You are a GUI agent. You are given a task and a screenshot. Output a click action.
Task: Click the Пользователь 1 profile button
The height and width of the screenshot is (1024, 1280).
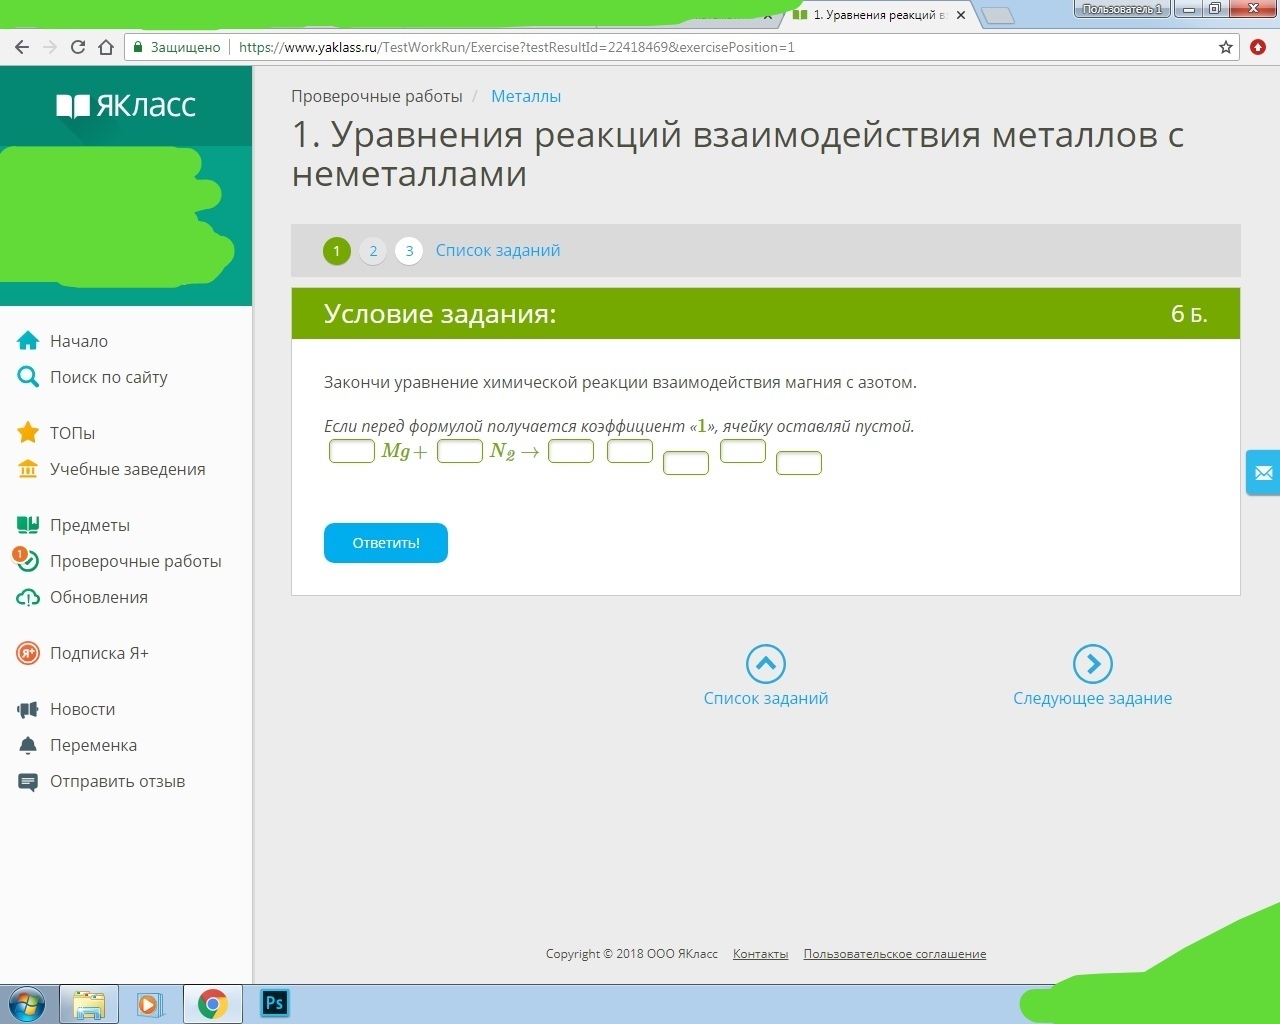[1122, 9]
